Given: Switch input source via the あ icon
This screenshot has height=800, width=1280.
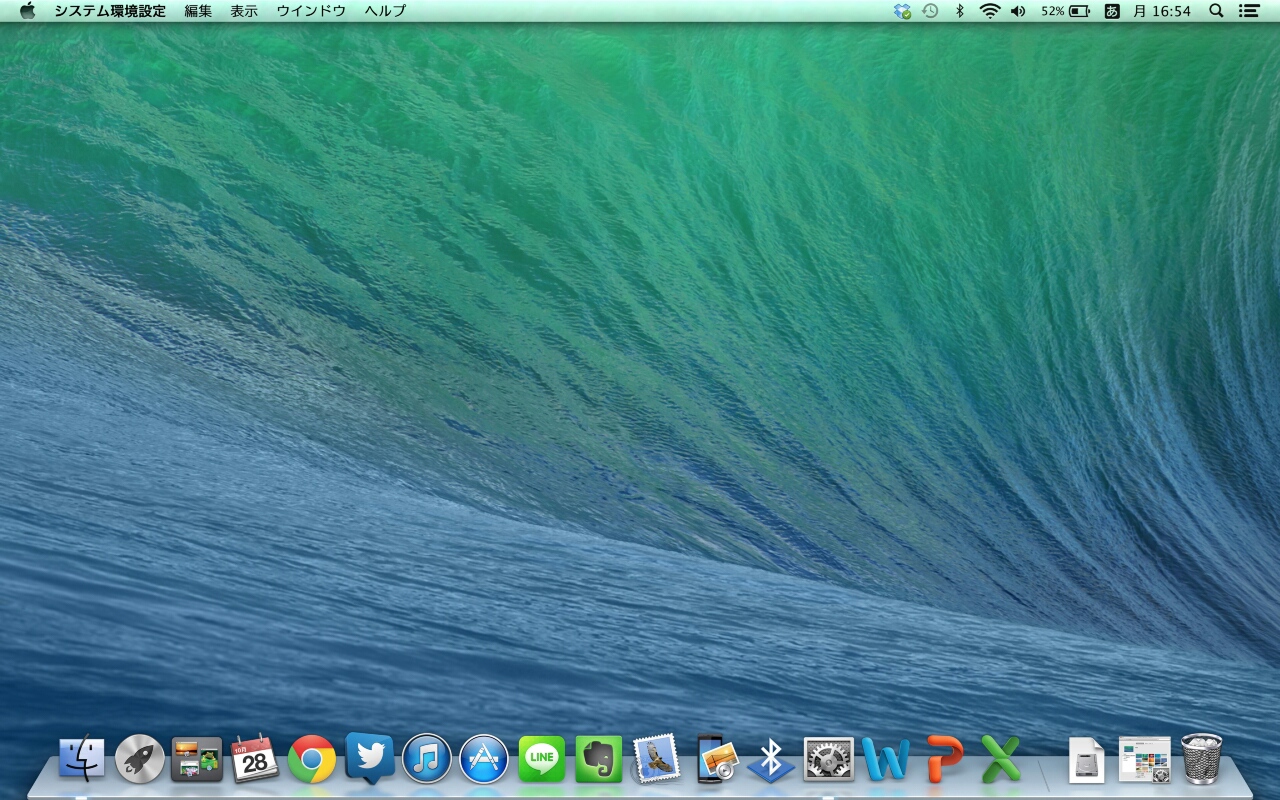Looking at the screenshot, I should click(x=1112, y=11).
